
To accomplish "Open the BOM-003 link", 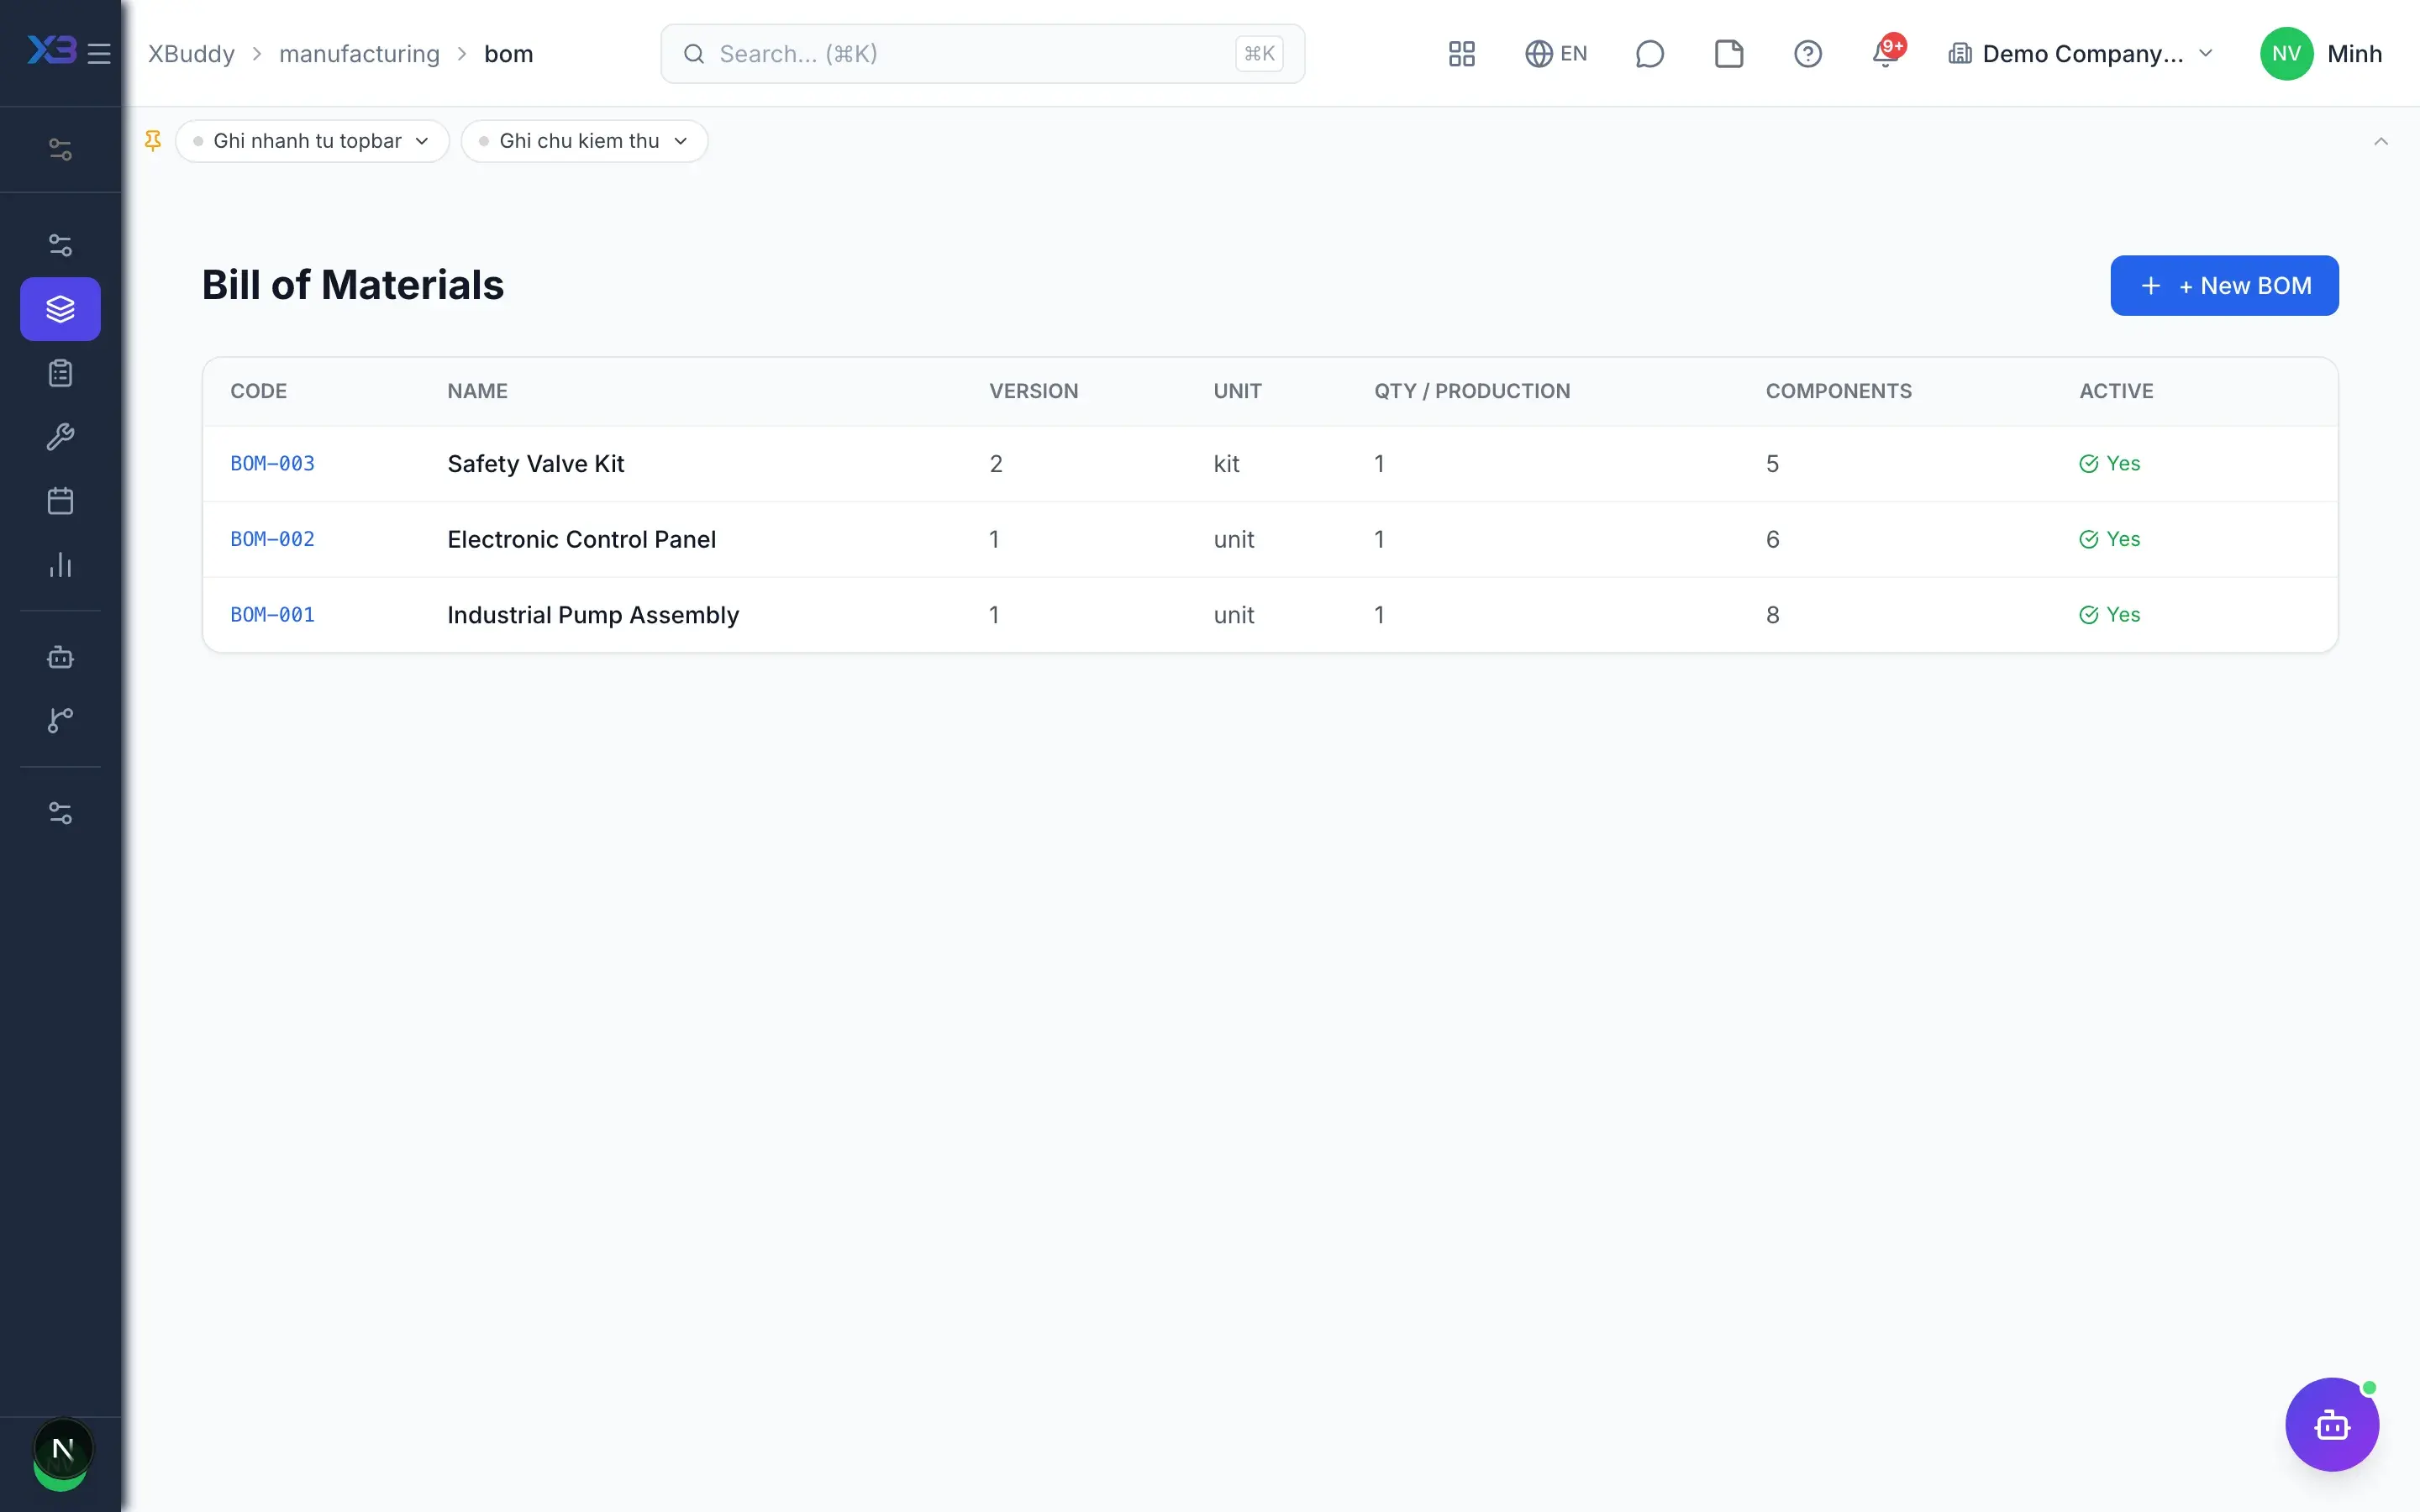I will 272,464.
